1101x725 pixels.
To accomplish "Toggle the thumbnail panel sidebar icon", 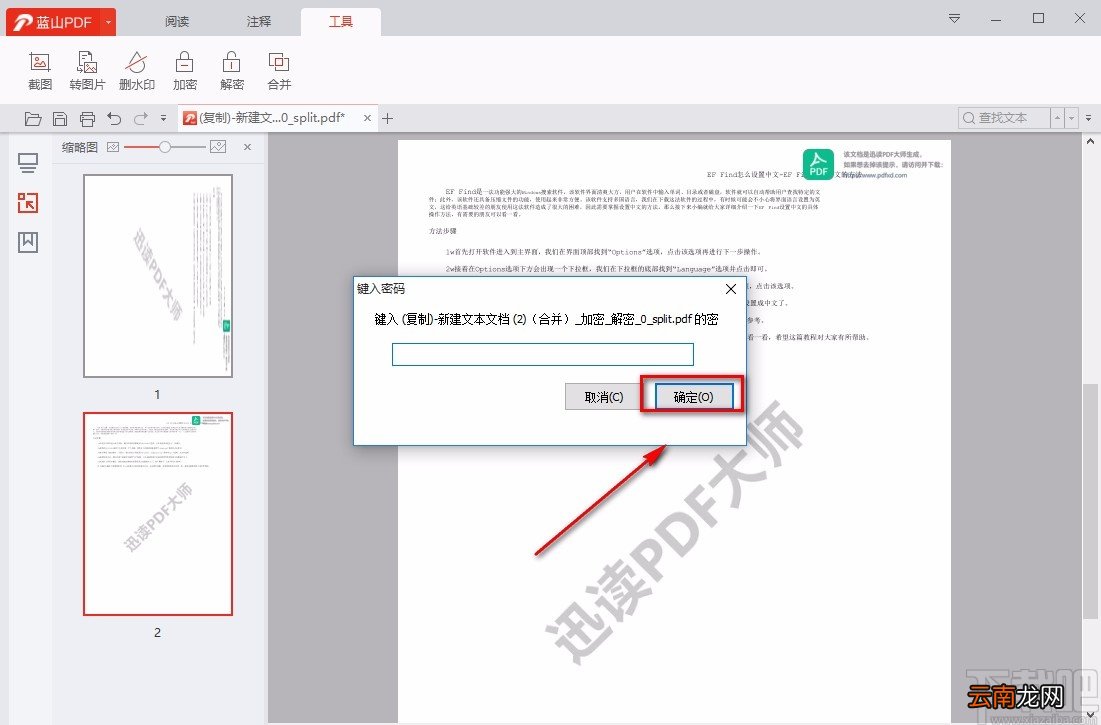I will tap(28, 203).
